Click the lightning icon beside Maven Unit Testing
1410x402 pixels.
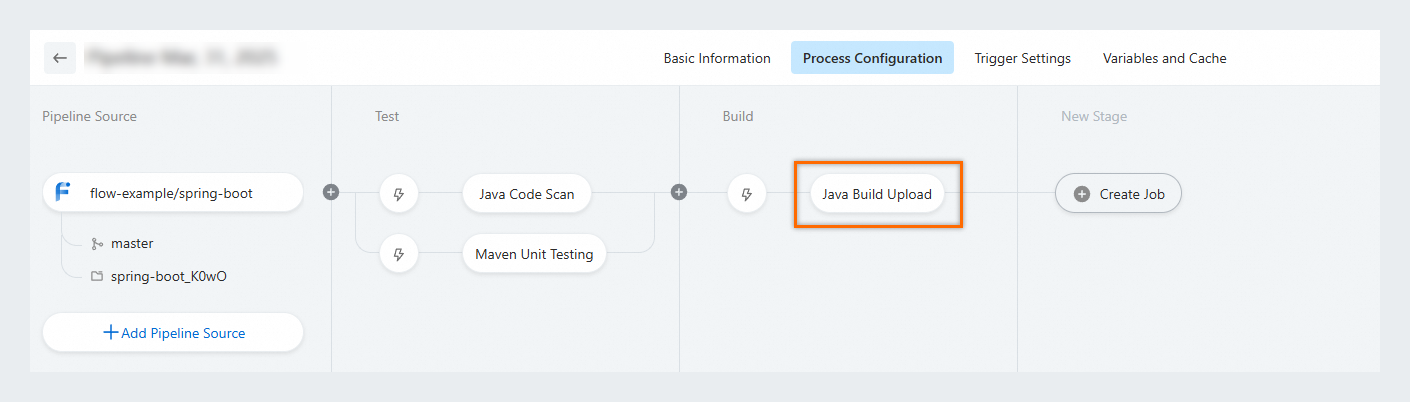(398, 254)
